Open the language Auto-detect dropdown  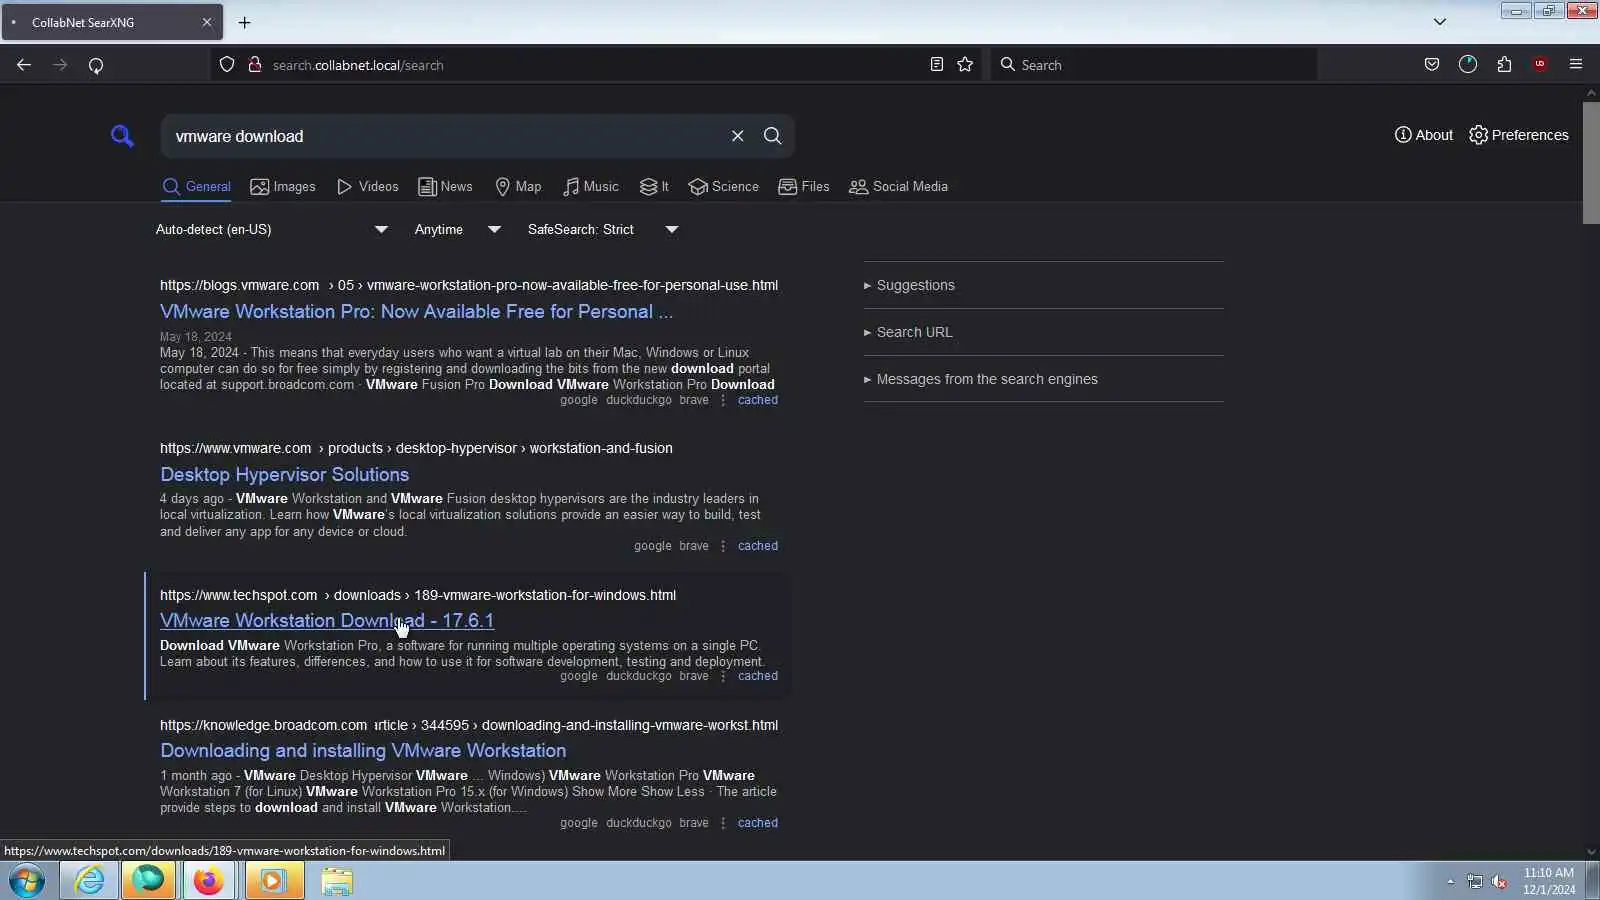click(272, 230)
